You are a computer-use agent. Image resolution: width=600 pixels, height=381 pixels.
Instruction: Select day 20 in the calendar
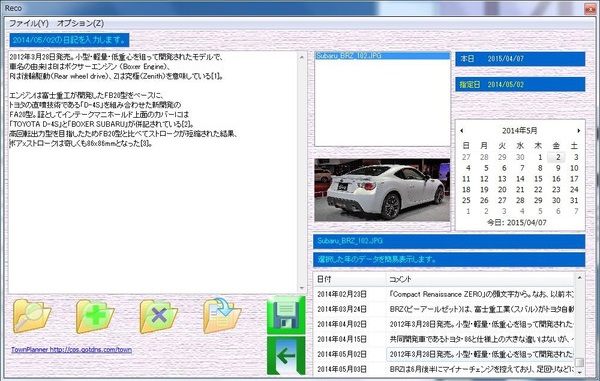502,189
